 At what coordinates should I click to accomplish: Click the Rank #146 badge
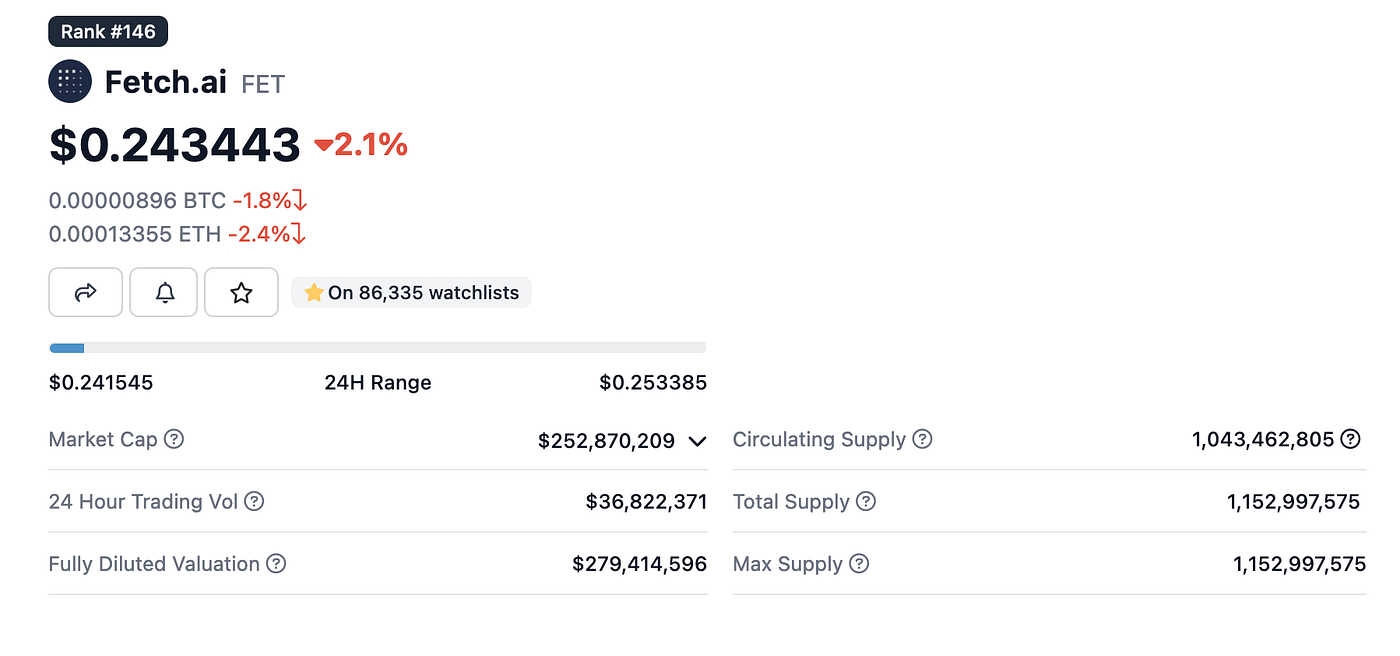pos(108,32)
